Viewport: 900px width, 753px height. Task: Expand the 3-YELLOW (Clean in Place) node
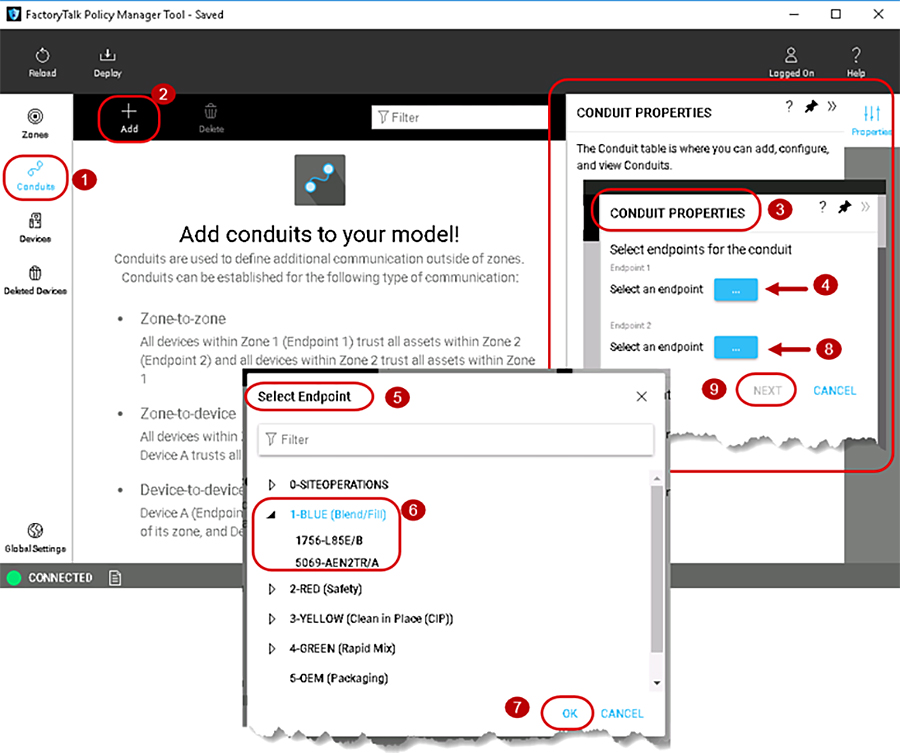coord(272,619)
